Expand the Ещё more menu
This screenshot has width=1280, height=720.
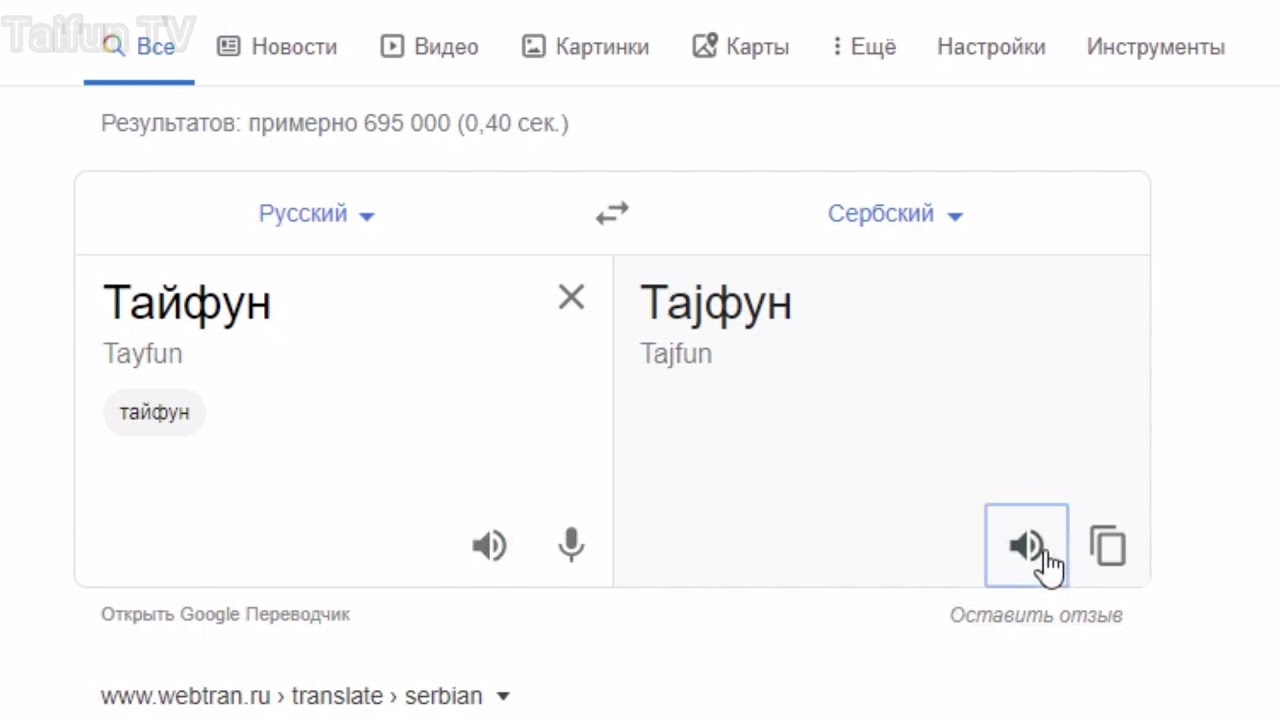pyautogui.click(x=864, y=47)
